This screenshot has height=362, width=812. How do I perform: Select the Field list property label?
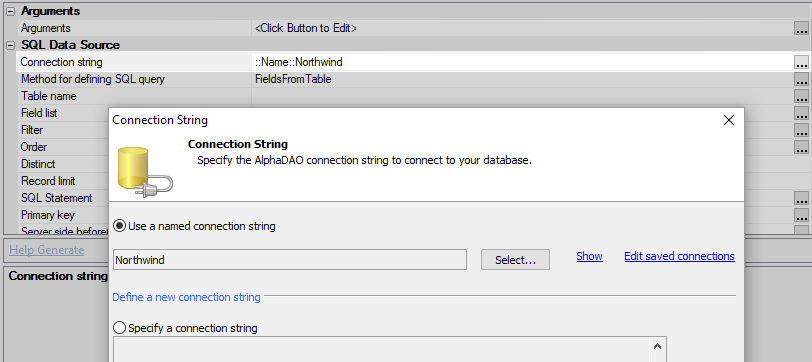point(39,113)
